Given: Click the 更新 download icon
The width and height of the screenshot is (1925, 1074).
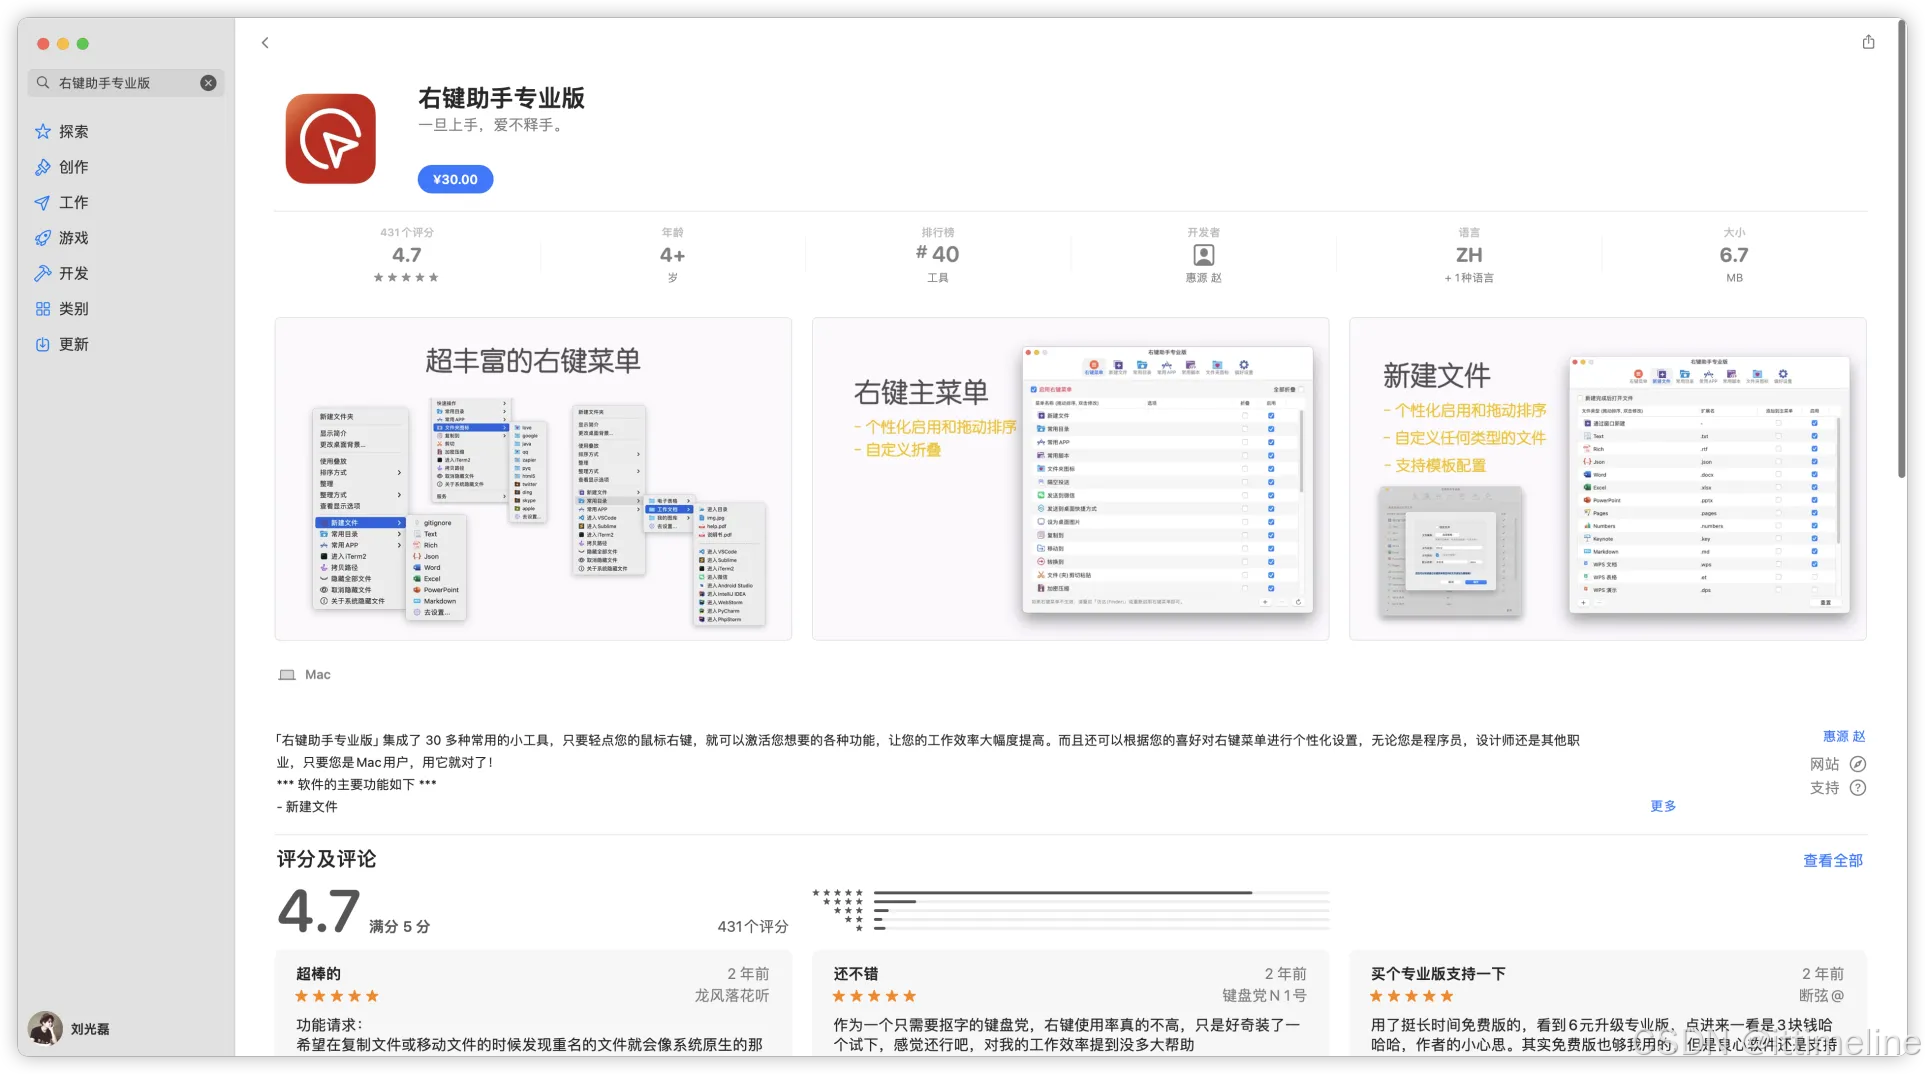Looking at the screenshot, I should point(43,345).
